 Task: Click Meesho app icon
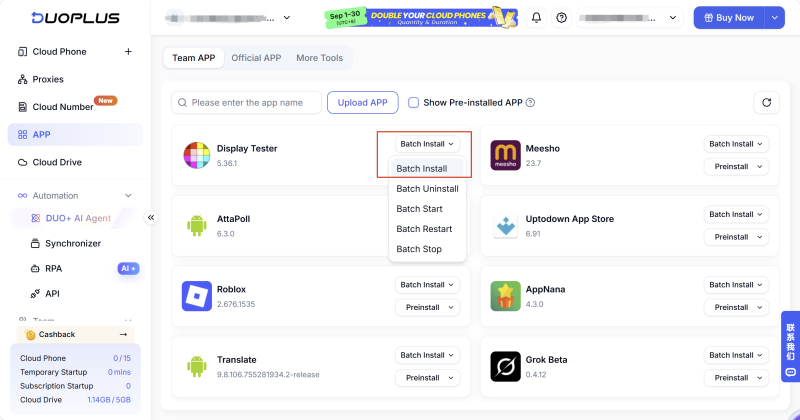click(506, 155)
